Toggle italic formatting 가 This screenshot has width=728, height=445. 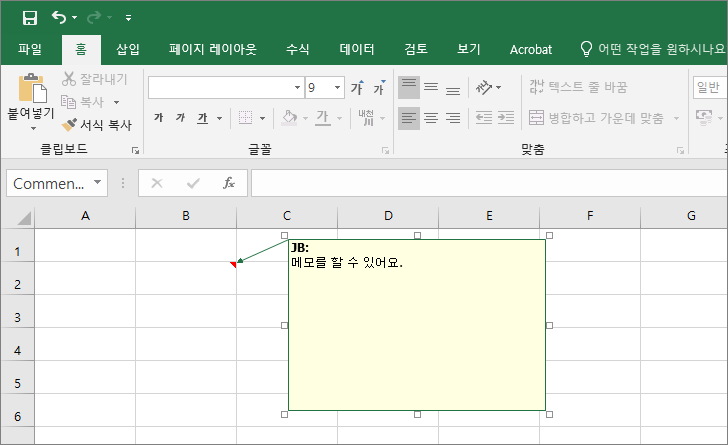pyautogui.click(x=180, y=118)
